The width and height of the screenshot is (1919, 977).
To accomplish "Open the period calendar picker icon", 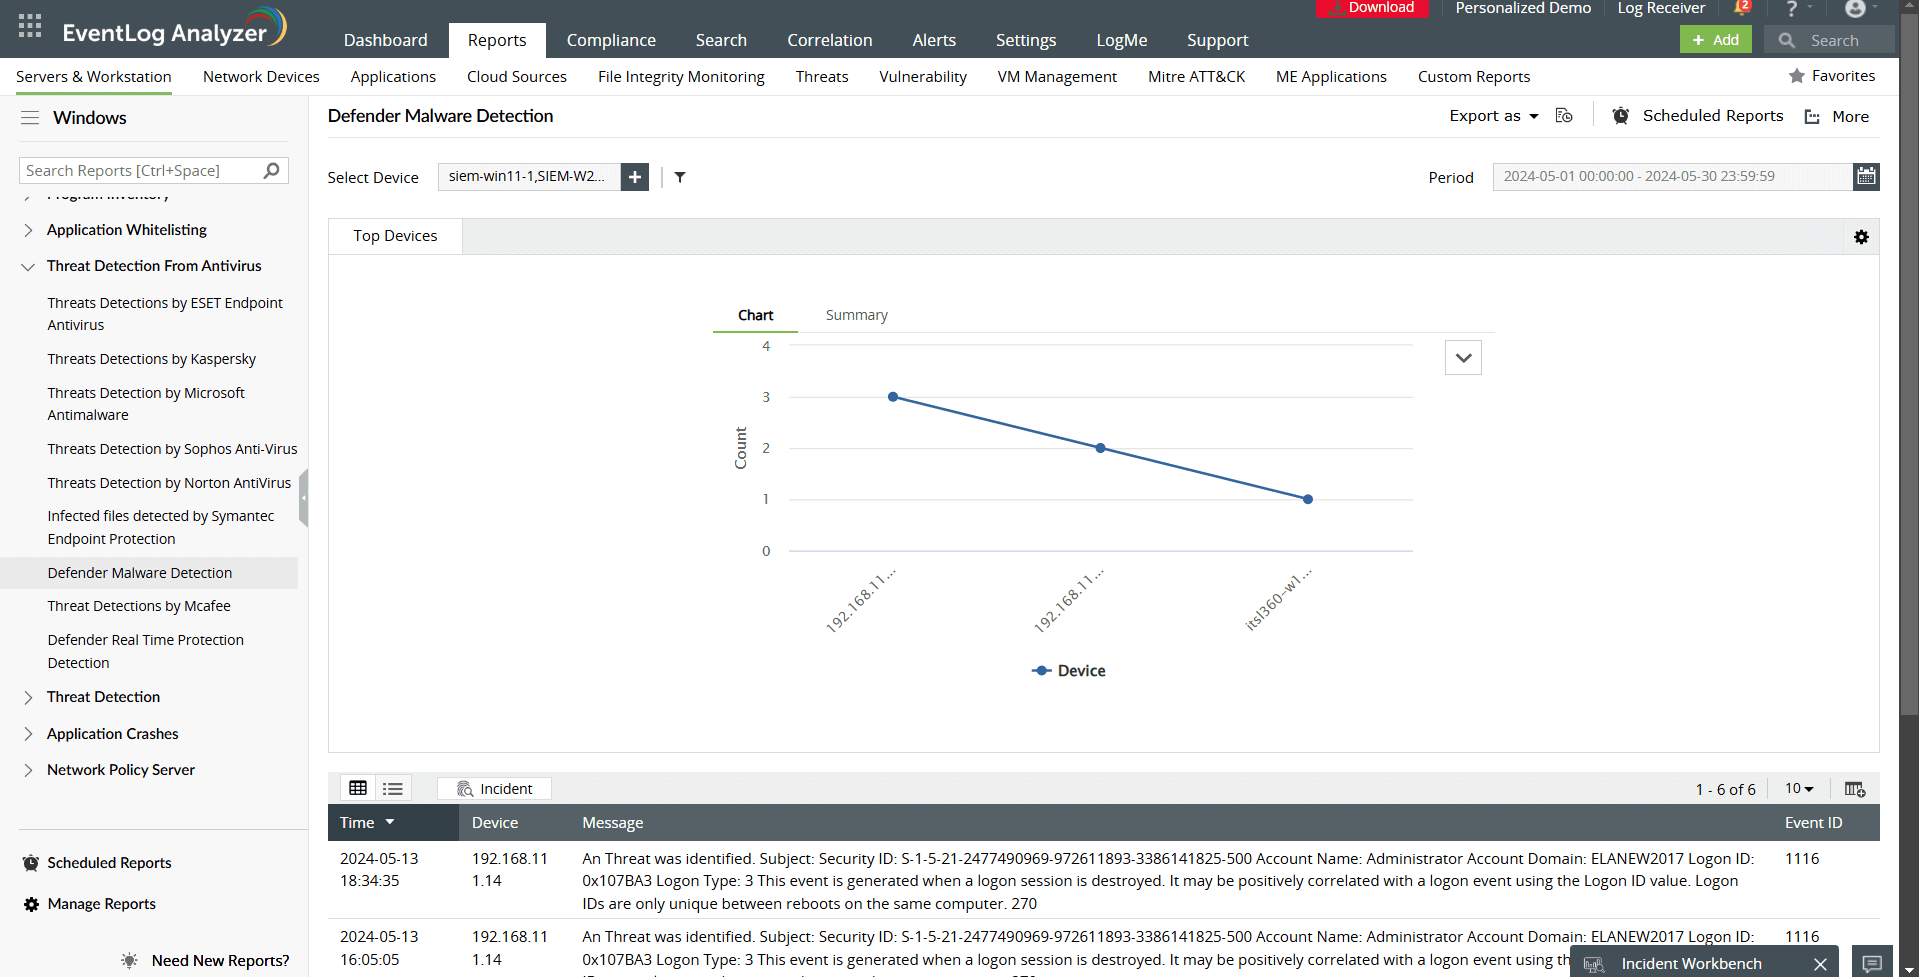I will [x=1866, y=176].
